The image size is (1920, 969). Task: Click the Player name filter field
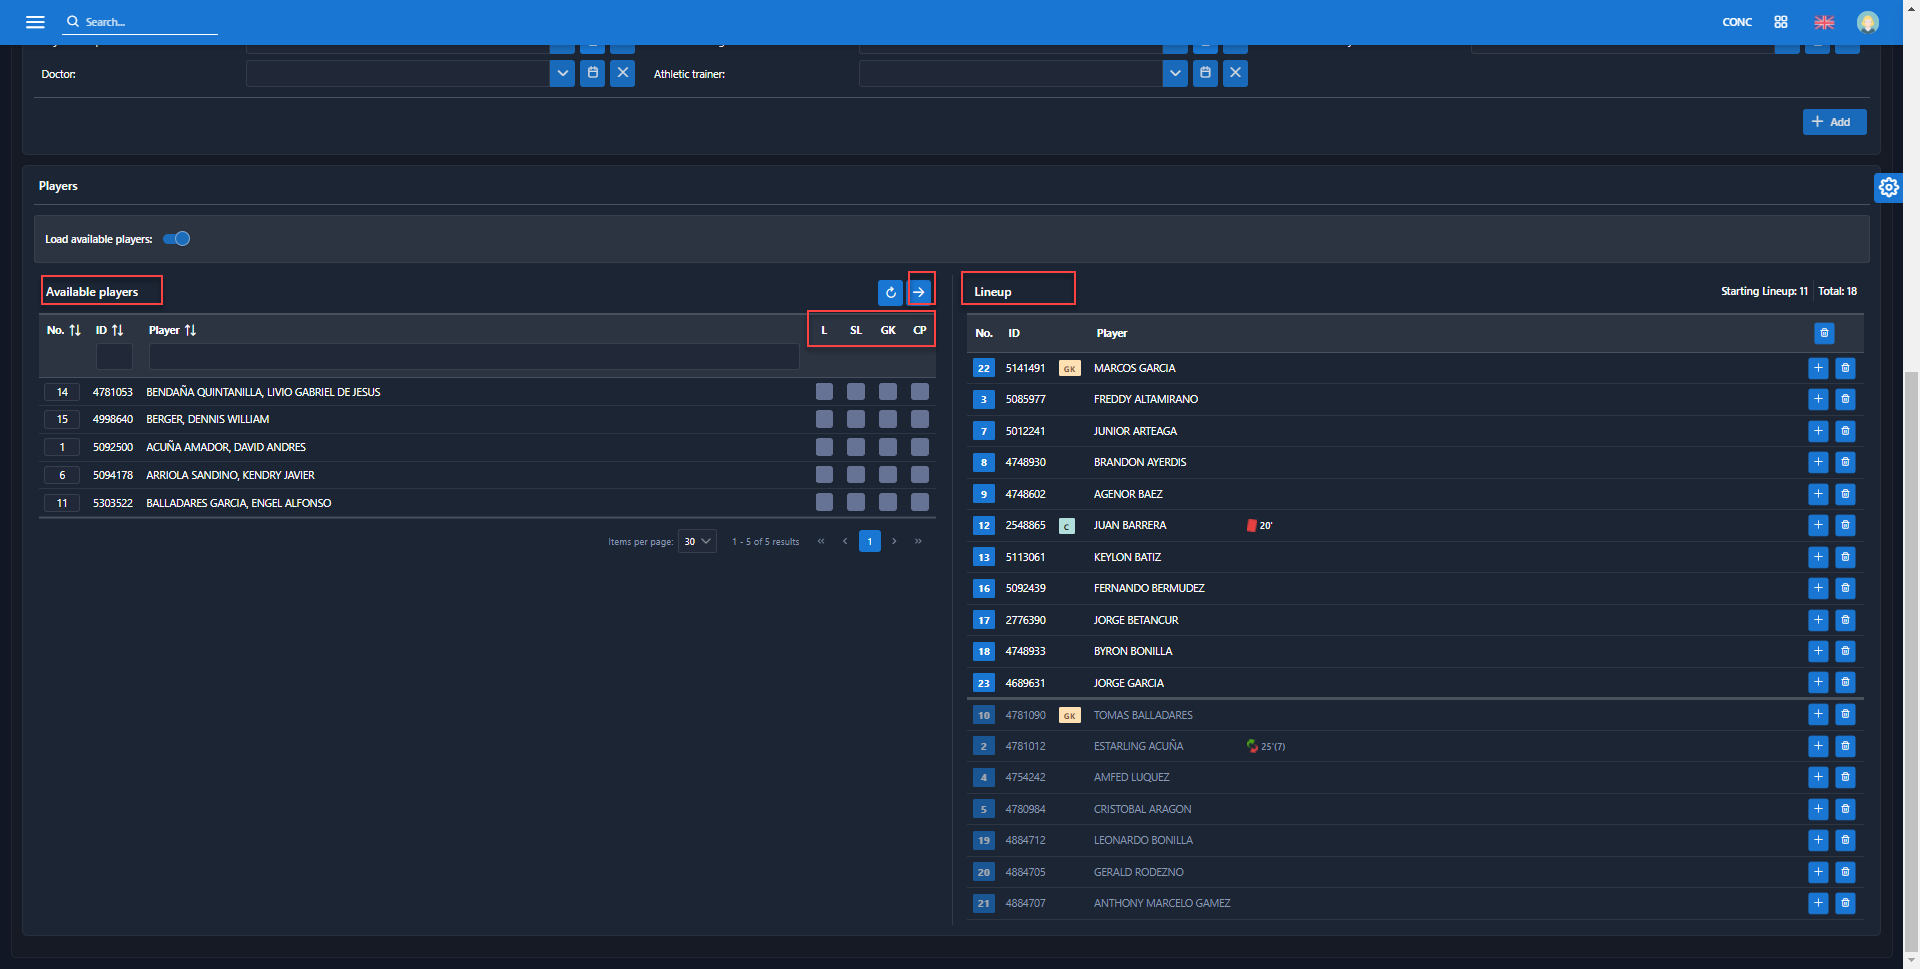[x=473, y=357]
